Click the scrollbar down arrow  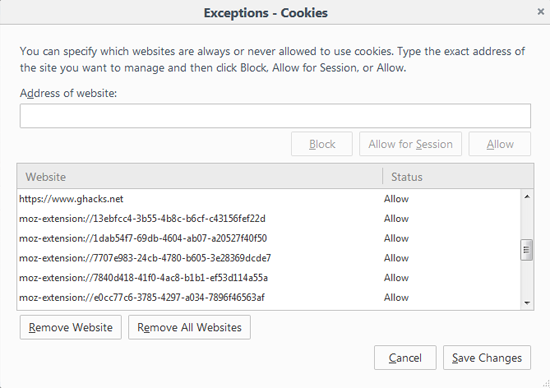526,303
